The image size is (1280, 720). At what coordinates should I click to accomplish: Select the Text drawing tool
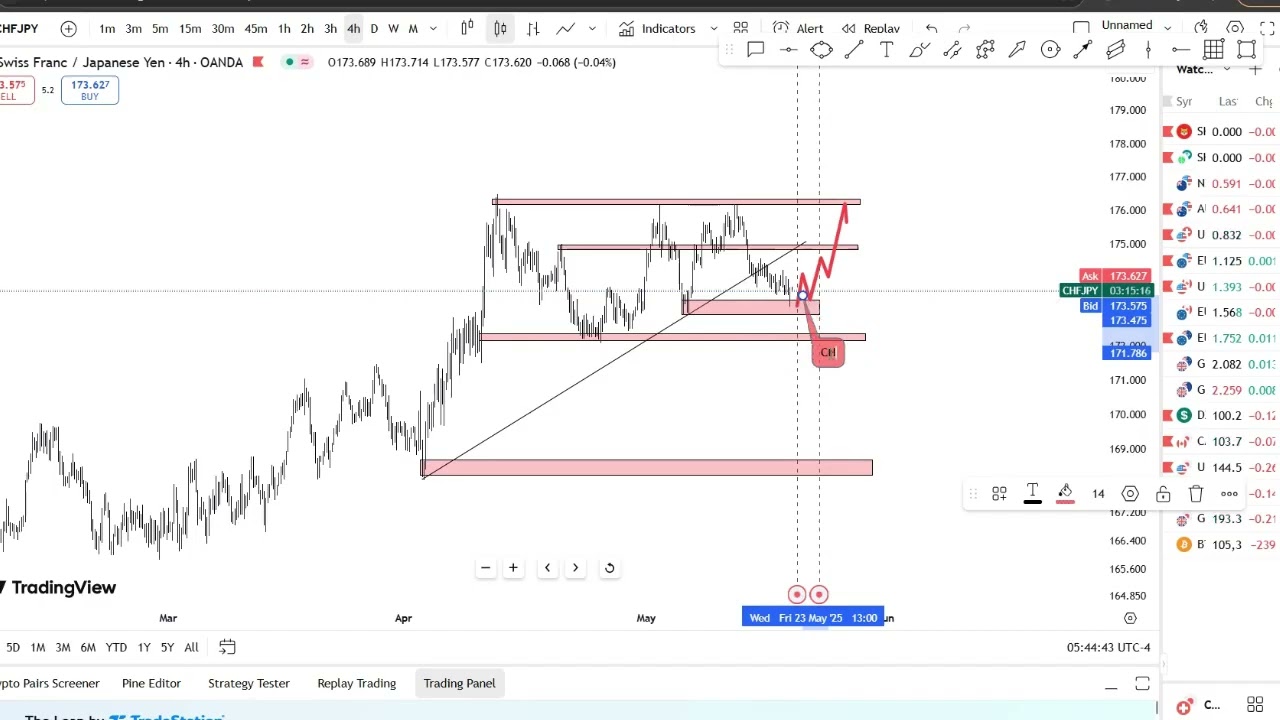(x=886, y=50)
